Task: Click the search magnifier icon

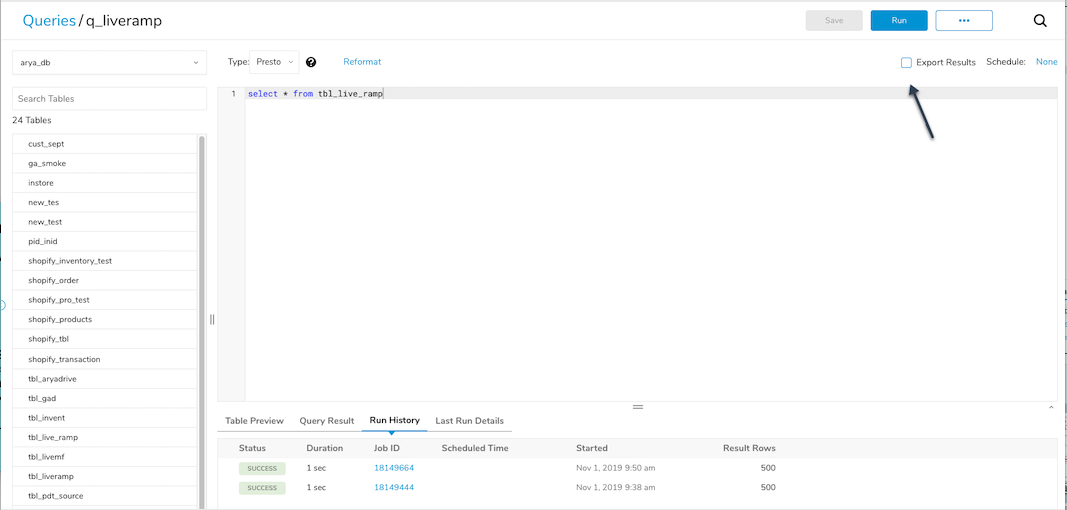Action: coord(1040,21)
